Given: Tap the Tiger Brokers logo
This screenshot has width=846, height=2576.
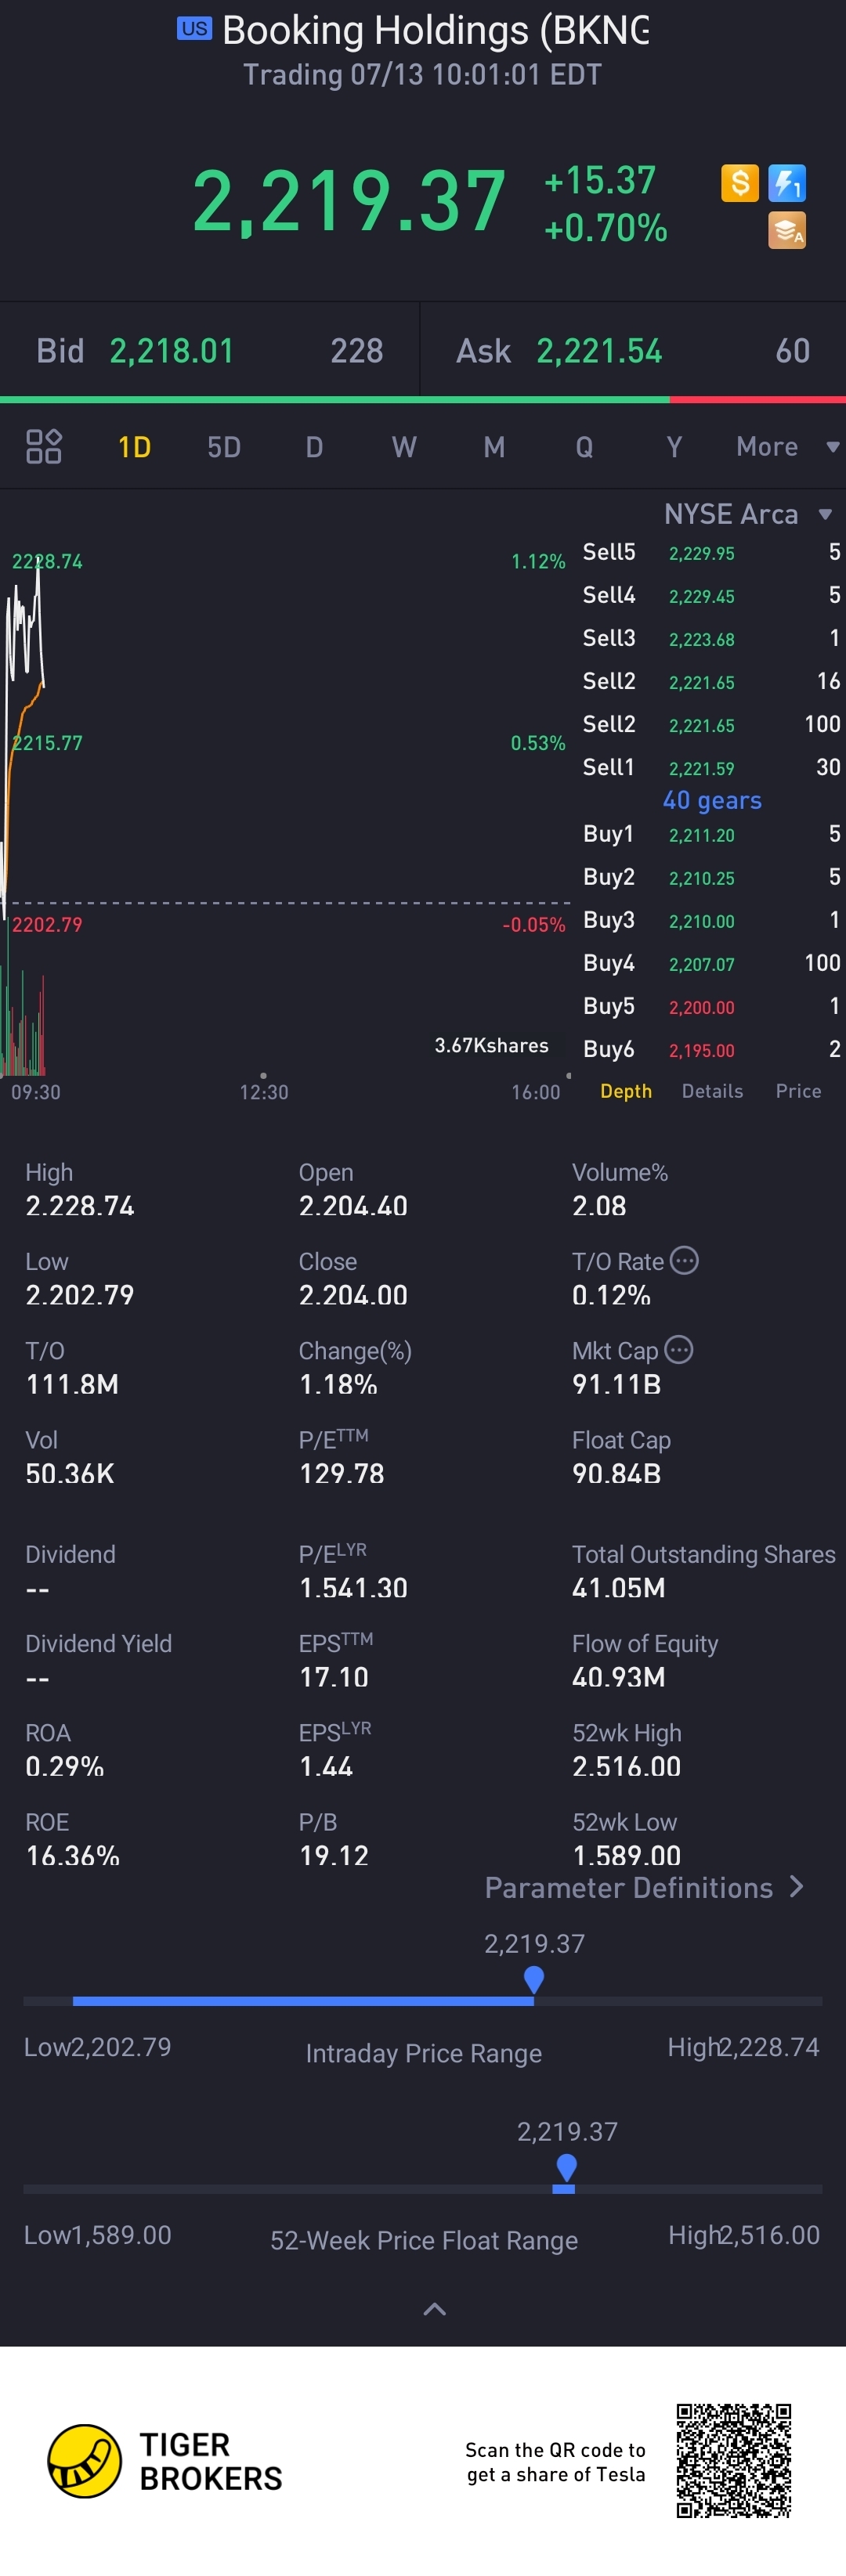Looking at the screenshot, I should tap(166, 2461).
